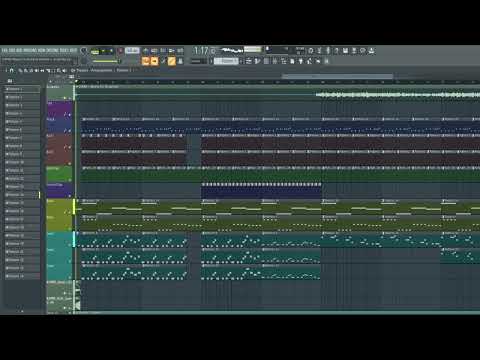
Task: Mute the blue track
Action: click(70, 131)
